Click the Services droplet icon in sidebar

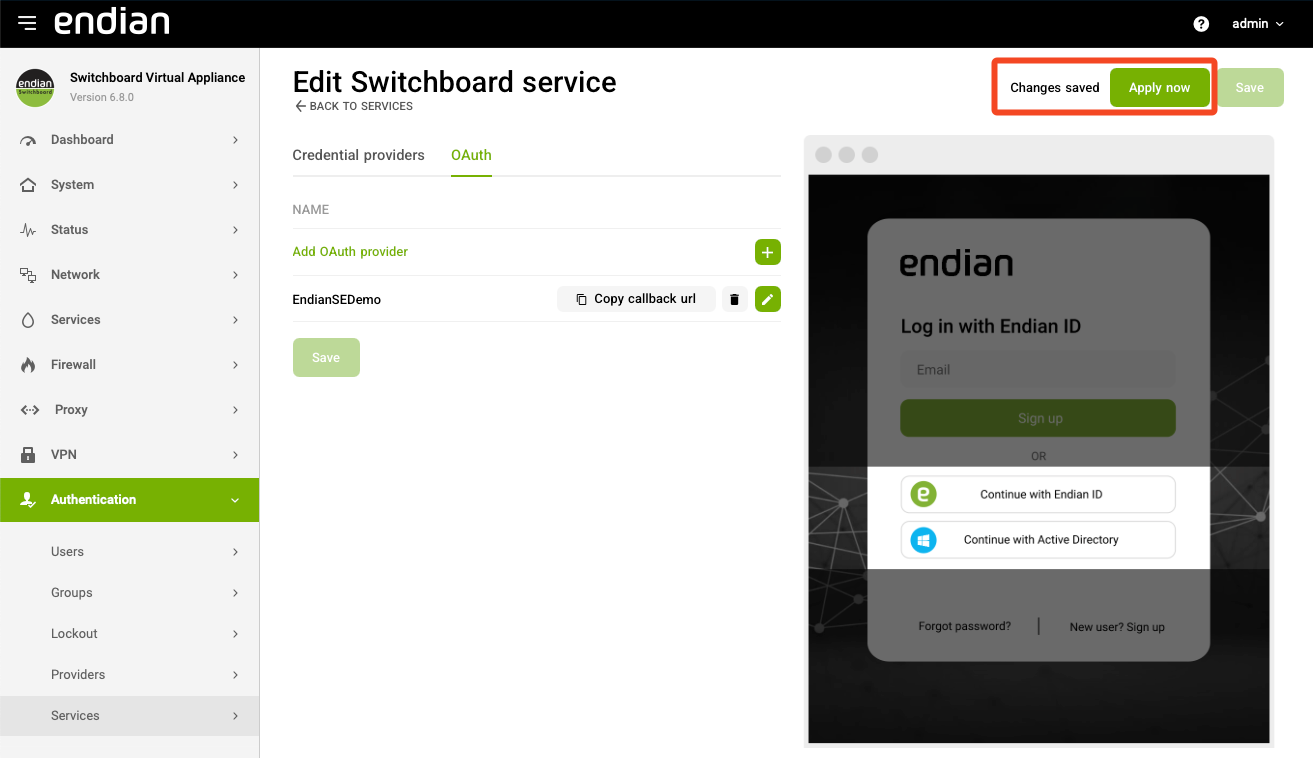pyautogui.click(x=28, y=320)
